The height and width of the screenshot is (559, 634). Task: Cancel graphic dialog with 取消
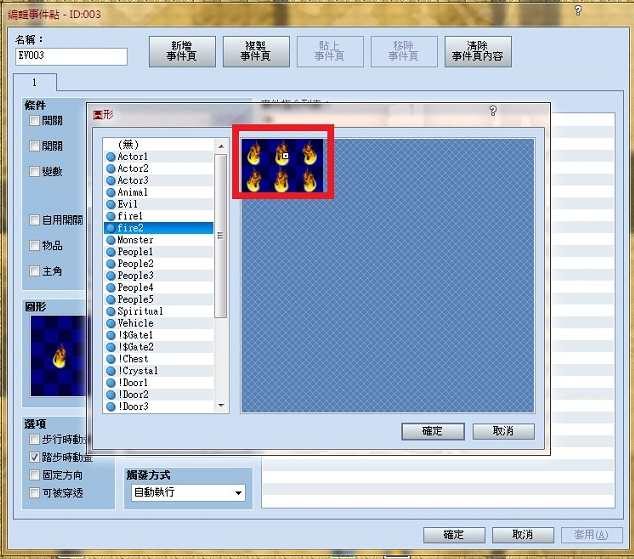coord(503,431)
